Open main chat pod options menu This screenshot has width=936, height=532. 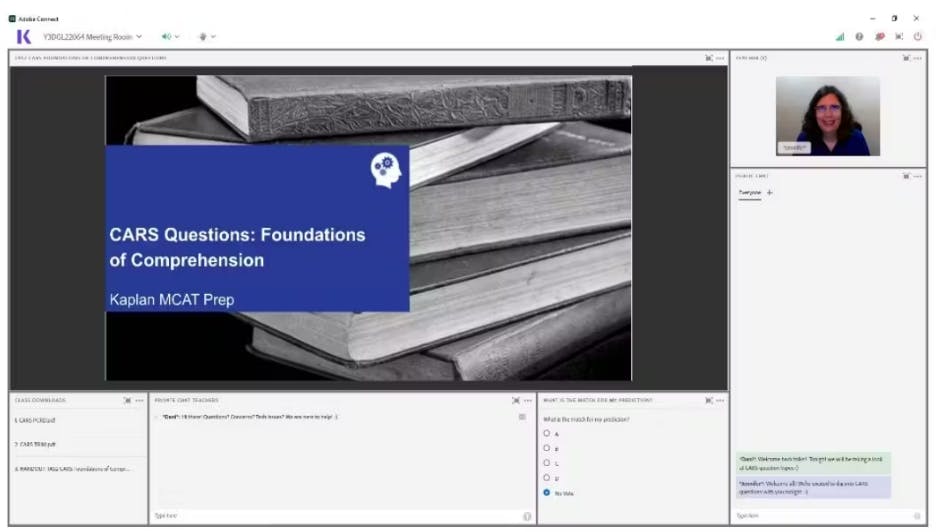[x=917, y=176]
